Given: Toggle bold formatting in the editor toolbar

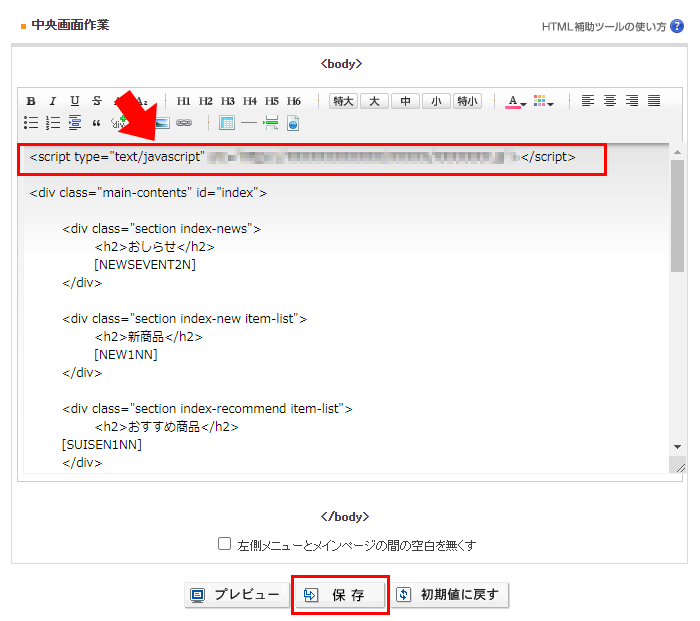Looking at the screenshot, I should (x=31, y=101).
